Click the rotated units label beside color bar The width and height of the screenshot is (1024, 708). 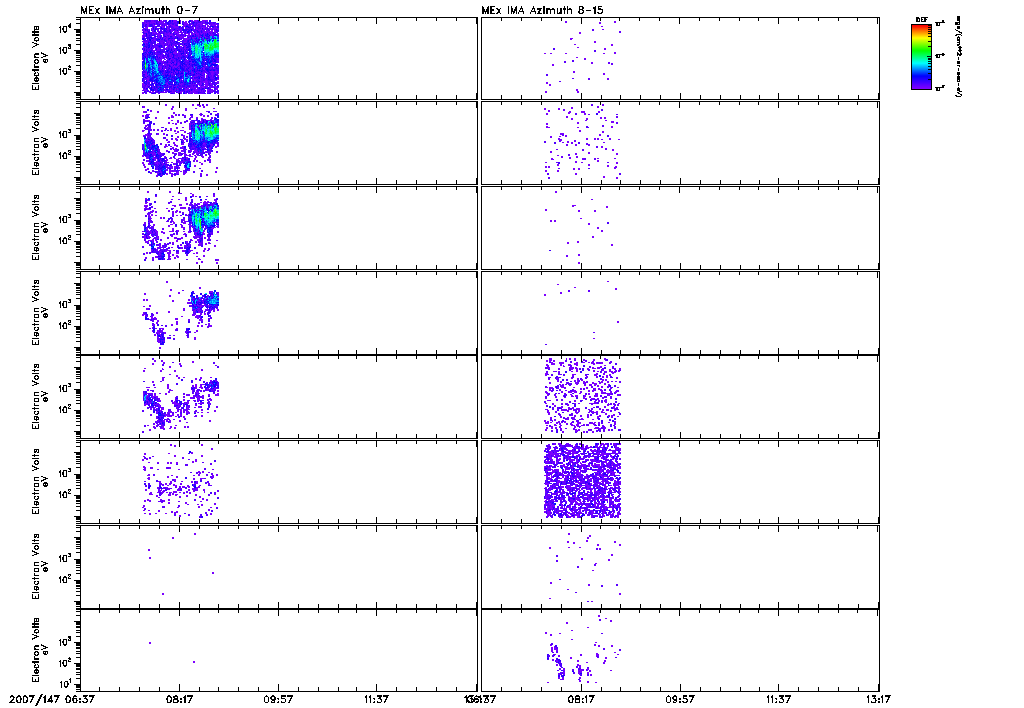(957, 57)
